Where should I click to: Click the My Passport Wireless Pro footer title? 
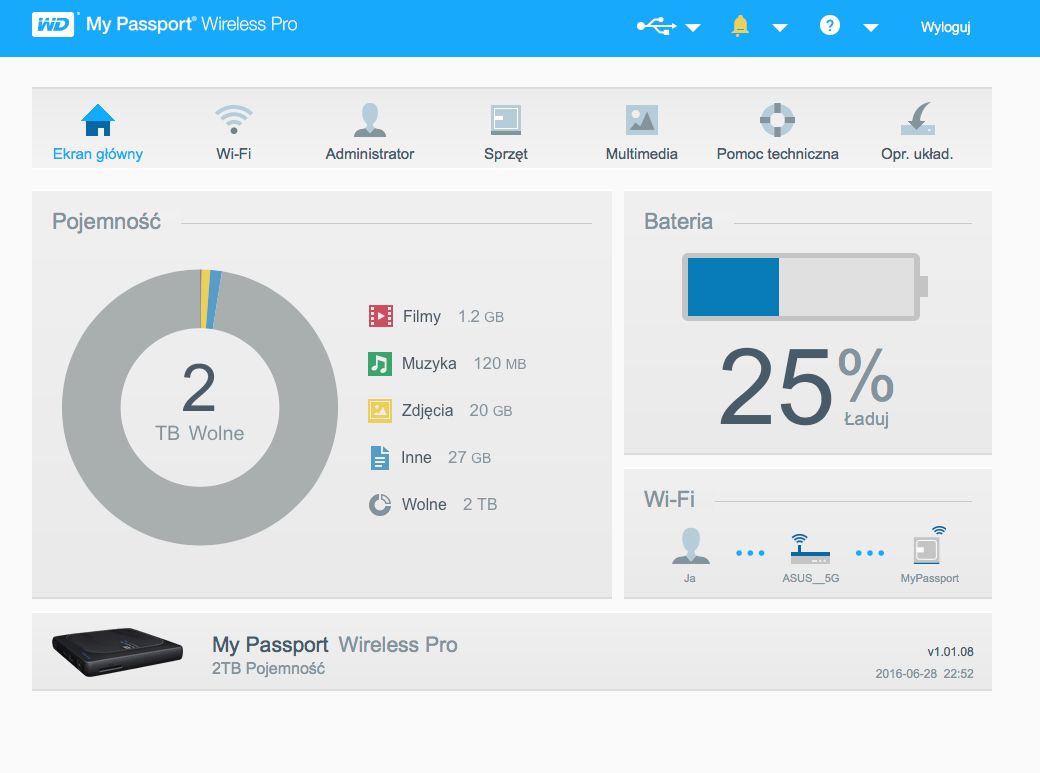[335, 645]
